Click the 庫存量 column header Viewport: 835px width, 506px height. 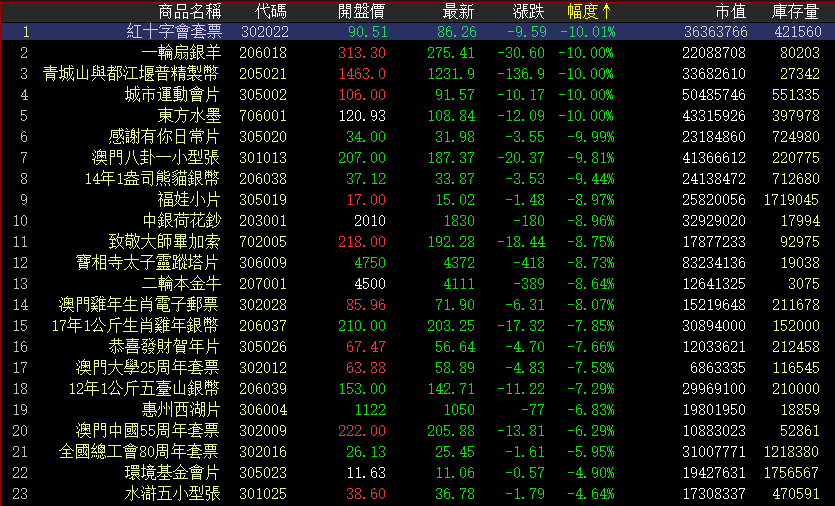pyautogui.click(x=796, y=11)
